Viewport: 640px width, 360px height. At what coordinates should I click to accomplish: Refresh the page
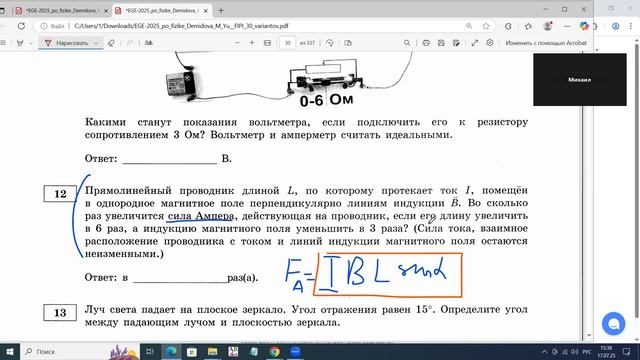pyautogui.click(x=21, y=26)
